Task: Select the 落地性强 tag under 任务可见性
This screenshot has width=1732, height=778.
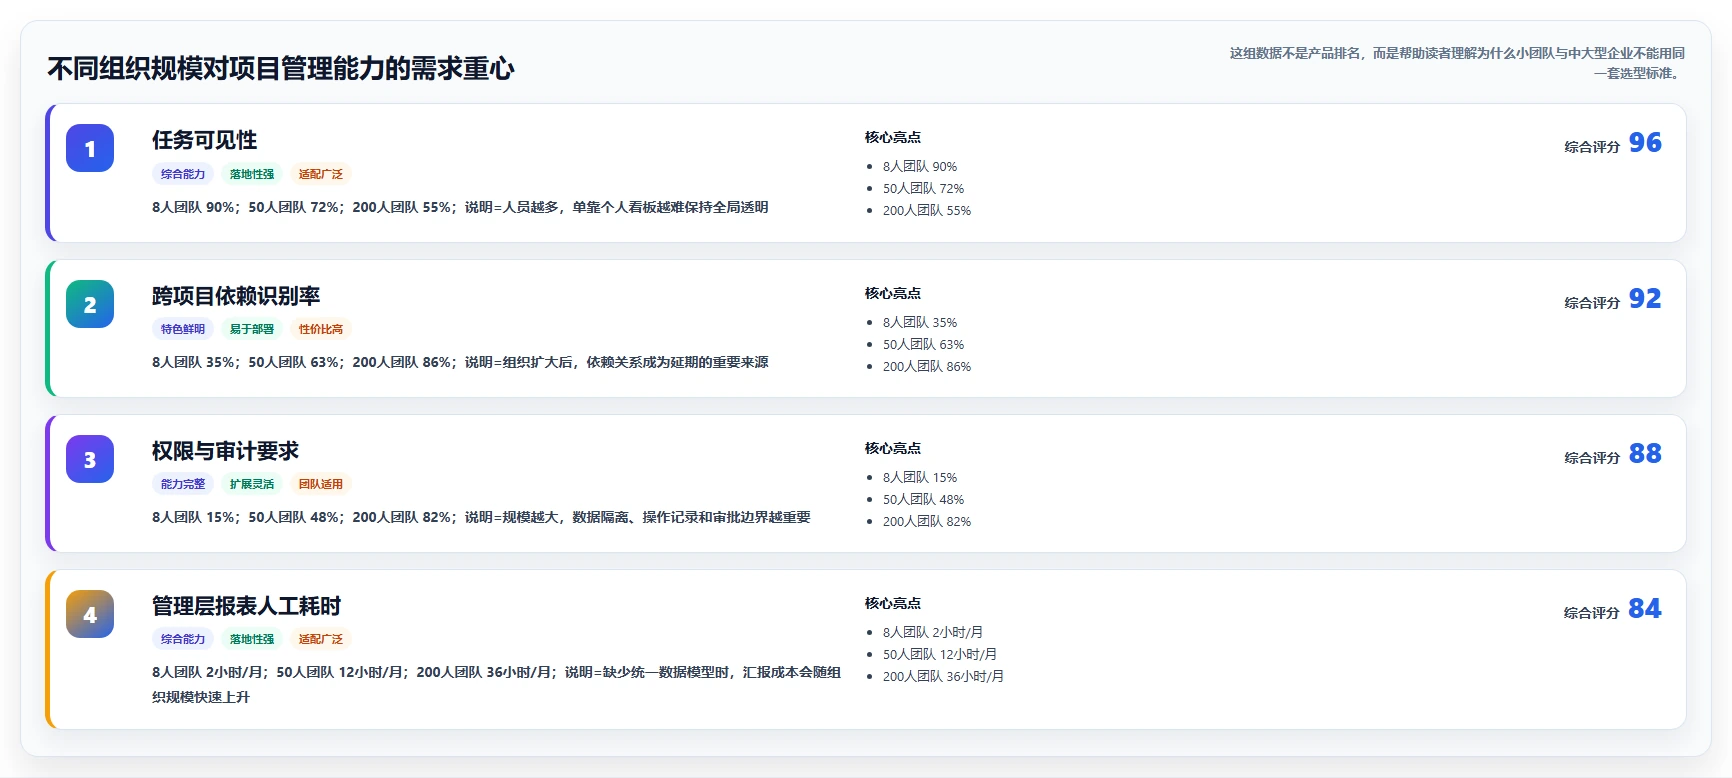Action: [252, 174]
